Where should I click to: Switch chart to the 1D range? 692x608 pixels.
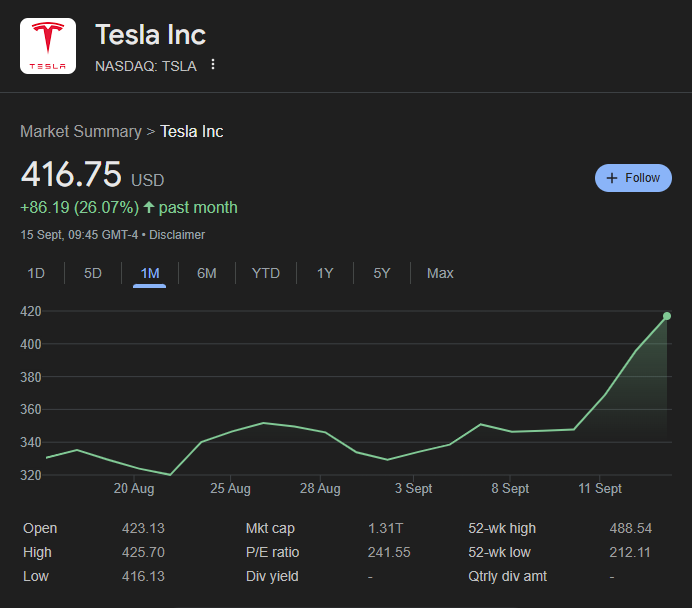[36, 273]
